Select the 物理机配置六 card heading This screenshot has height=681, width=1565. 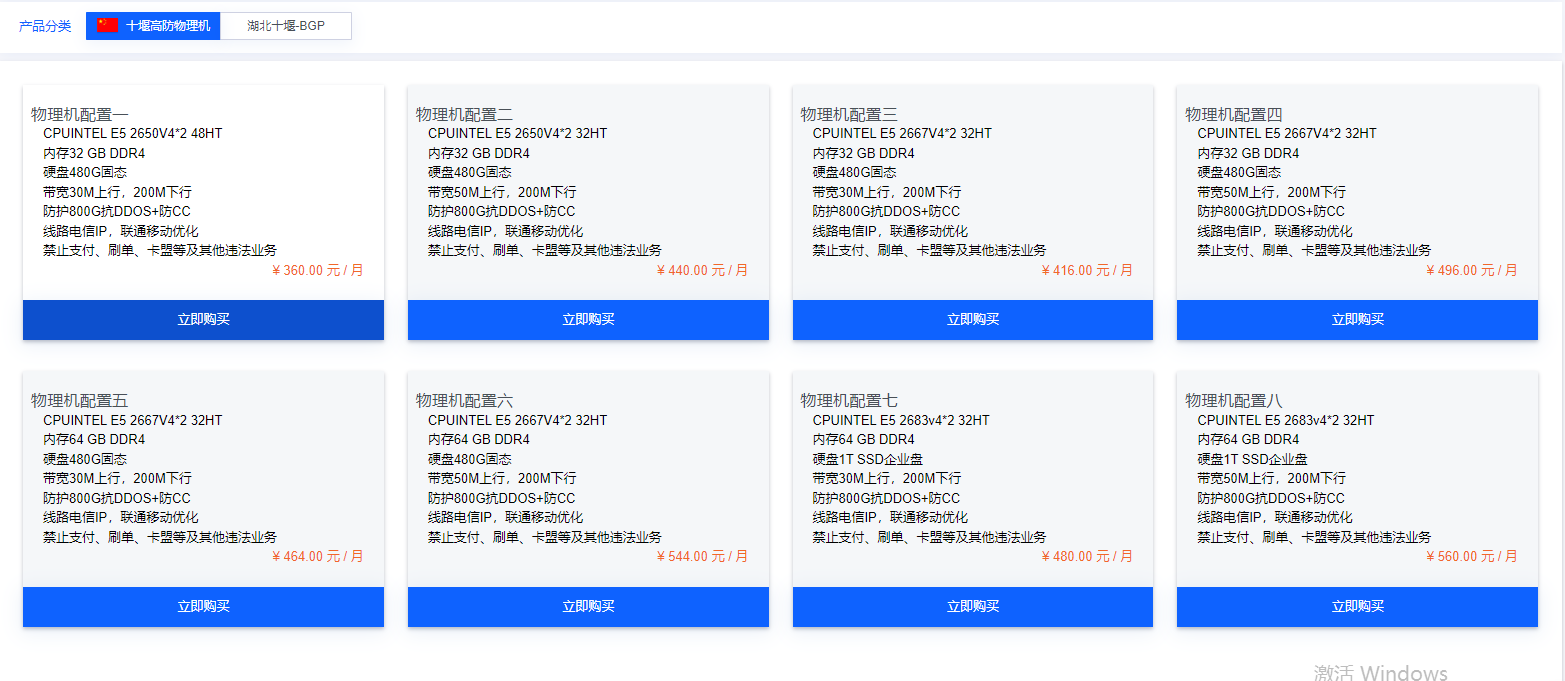pos(464,401)
